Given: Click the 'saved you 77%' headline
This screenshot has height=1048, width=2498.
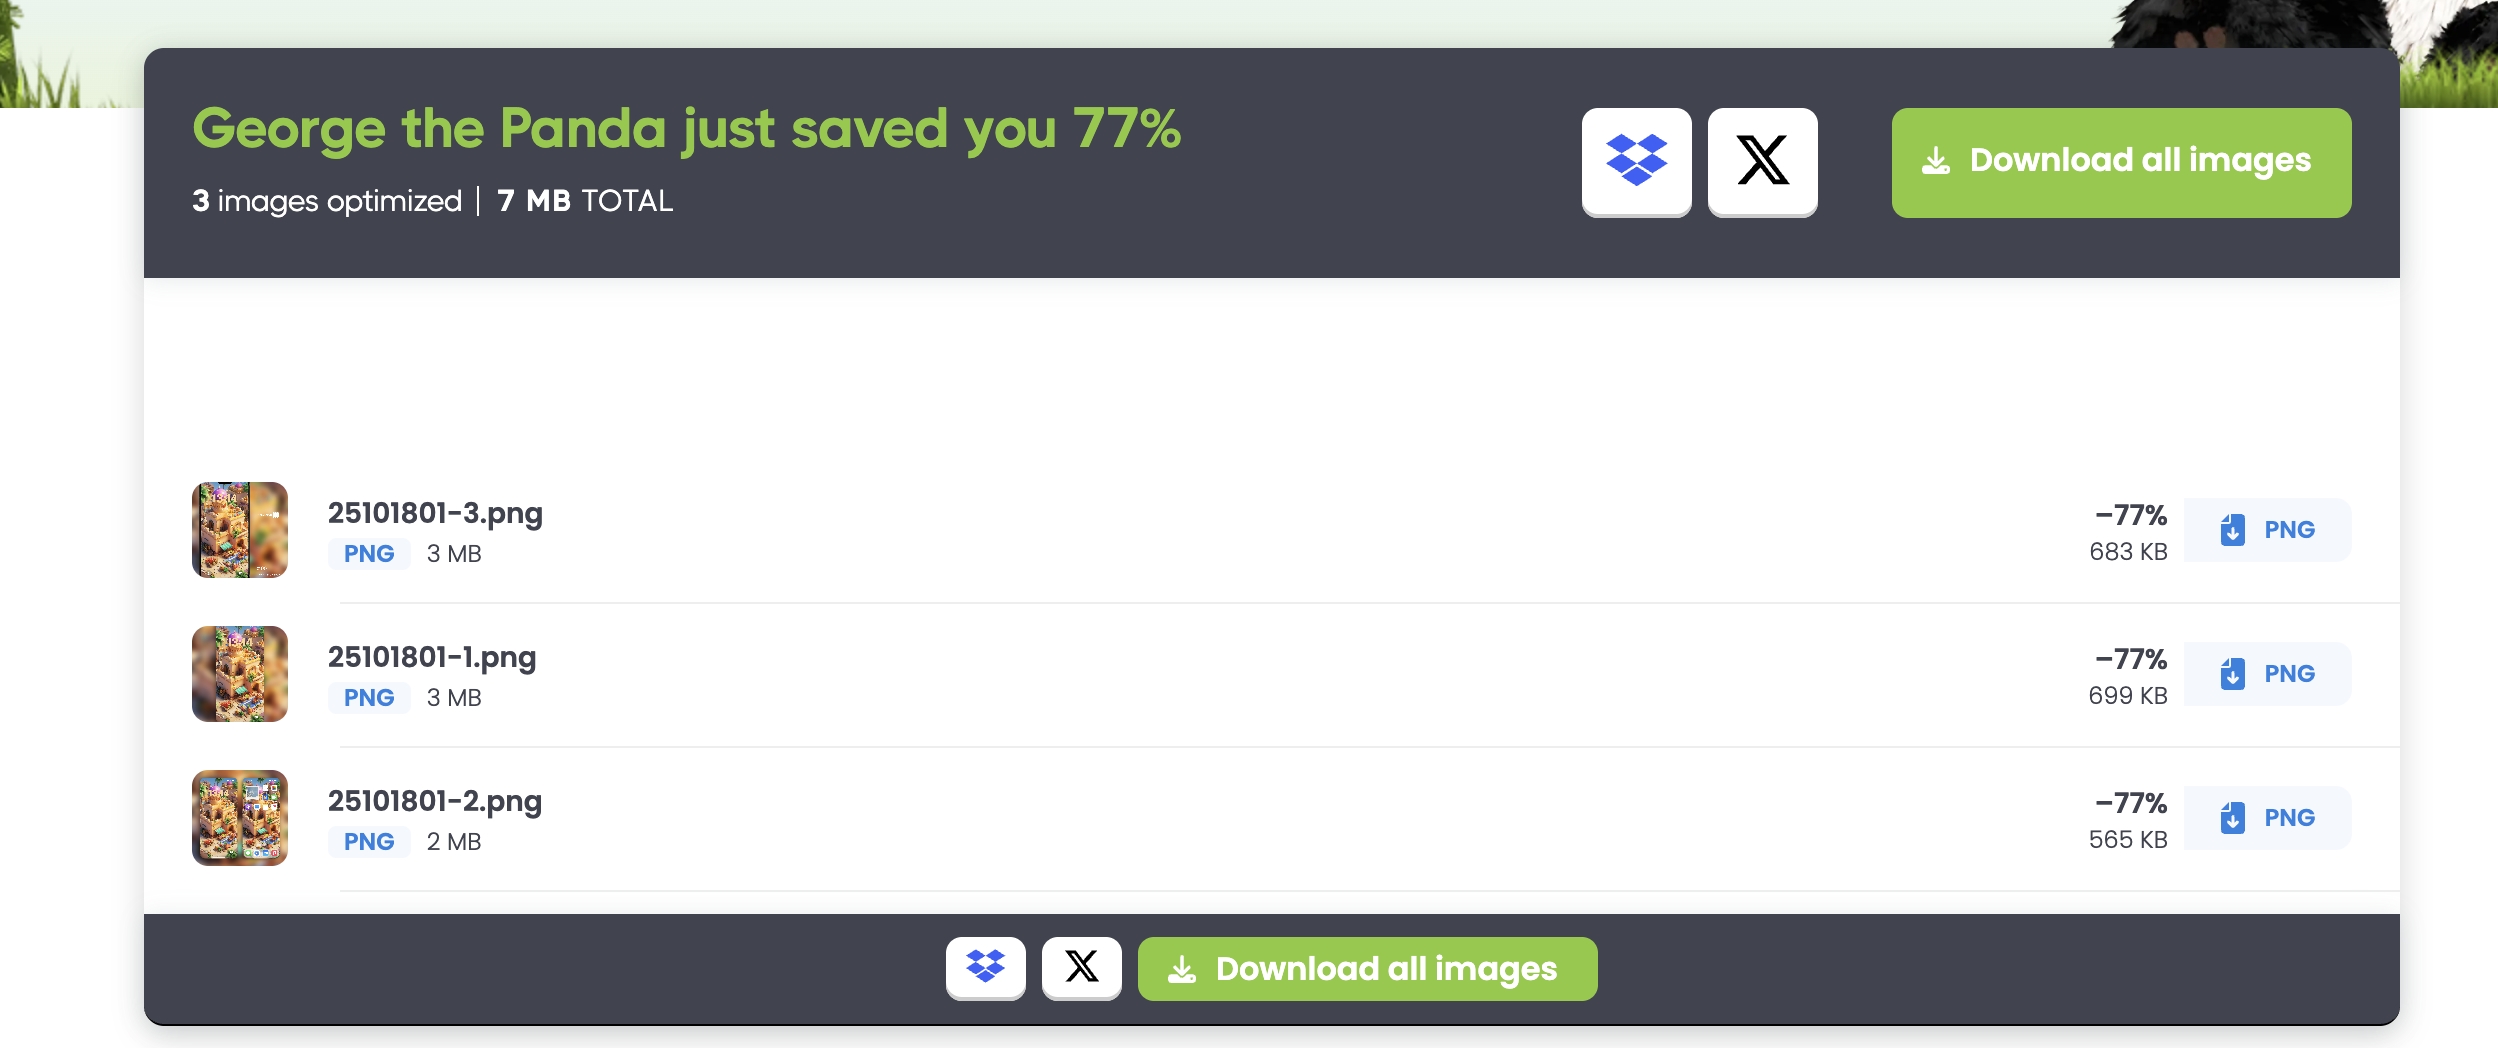Looking at the screenshot, I should [x=686, y=129].
